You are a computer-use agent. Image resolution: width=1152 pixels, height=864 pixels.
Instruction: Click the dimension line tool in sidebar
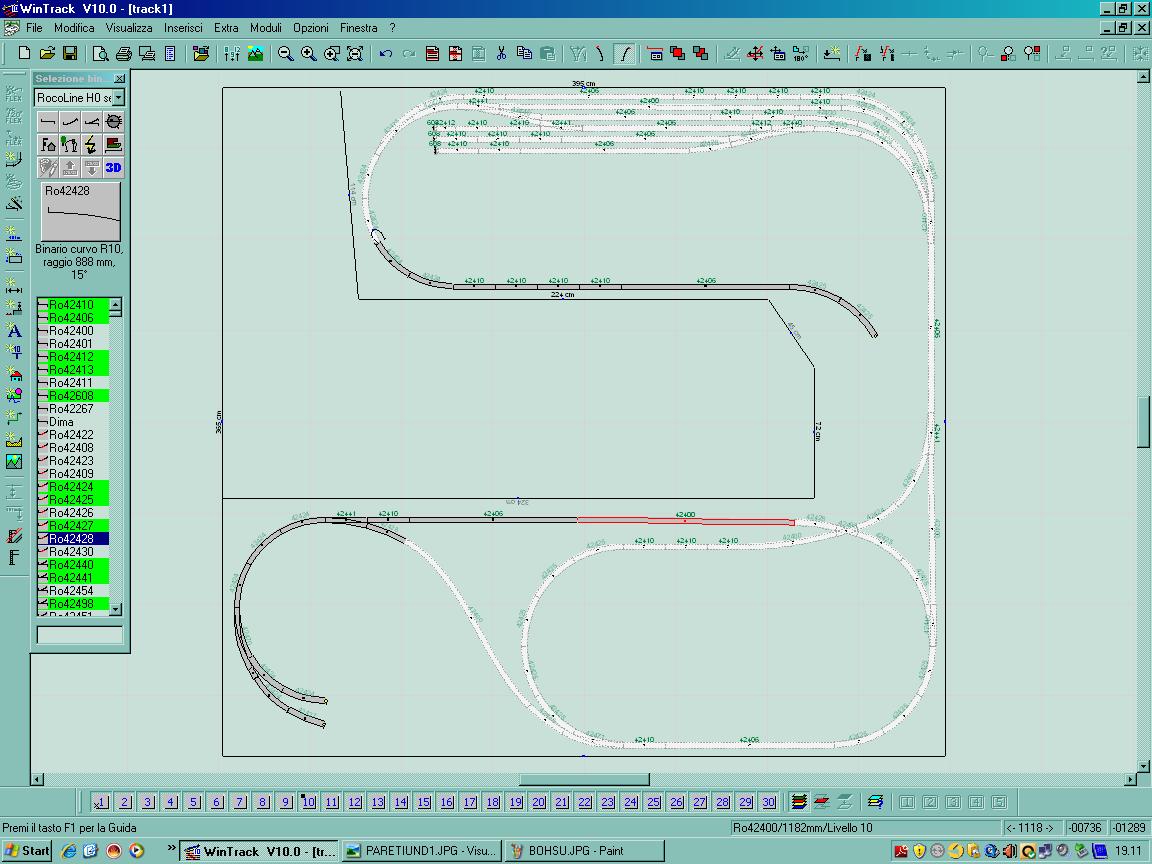click(x=14, y=287)
